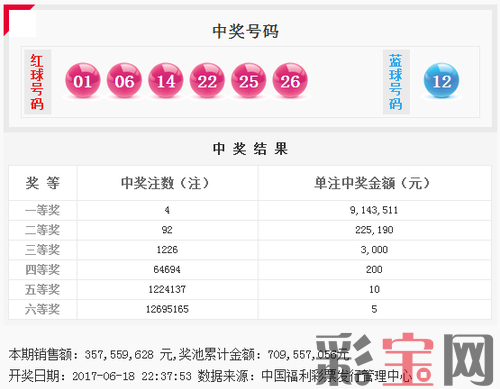Screen dimensions: 500x389
Task: Select the 六等奖 row label
Action: [42, 309]
